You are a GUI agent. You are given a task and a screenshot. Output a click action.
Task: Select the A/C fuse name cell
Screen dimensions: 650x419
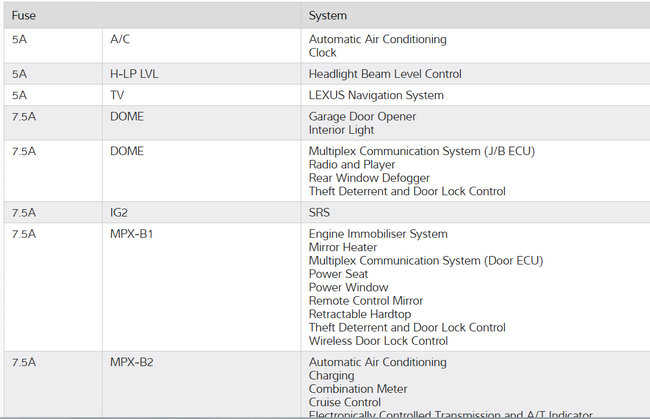(120, 39)
